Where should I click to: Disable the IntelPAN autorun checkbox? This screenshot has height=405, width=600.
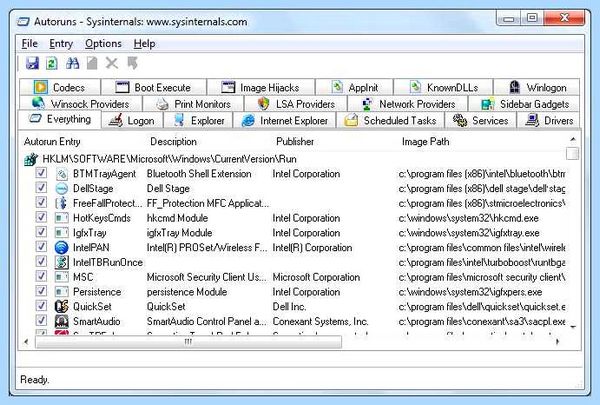coord(41,247)
